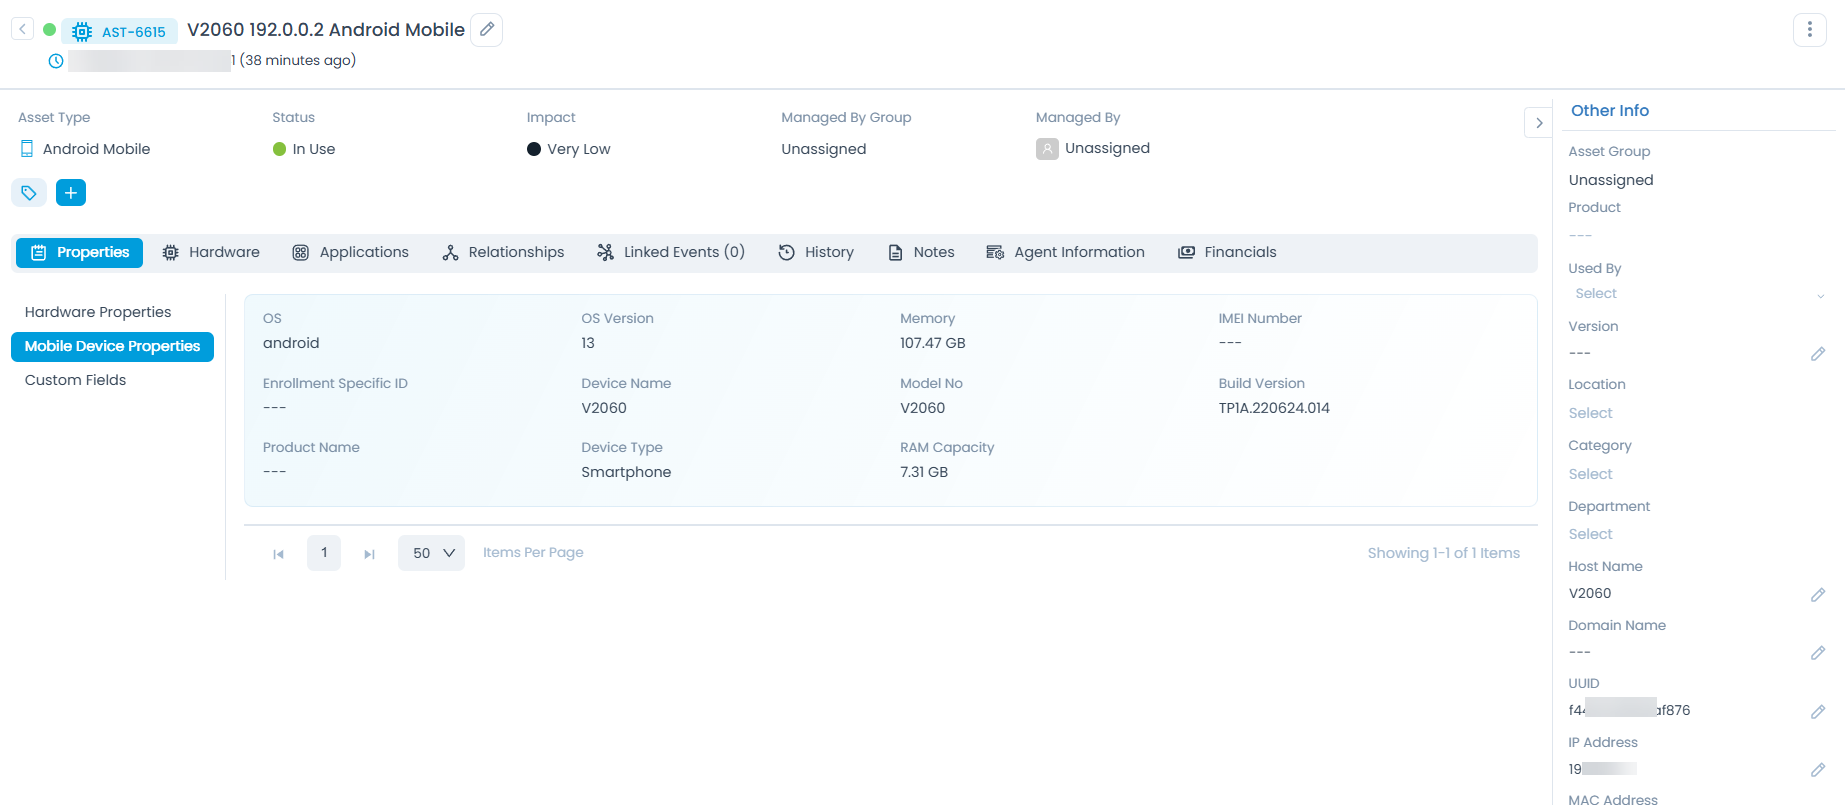Open the Used By dropdown
This screenshot has height=805, width=1845.
click(x=1696, y=294)
